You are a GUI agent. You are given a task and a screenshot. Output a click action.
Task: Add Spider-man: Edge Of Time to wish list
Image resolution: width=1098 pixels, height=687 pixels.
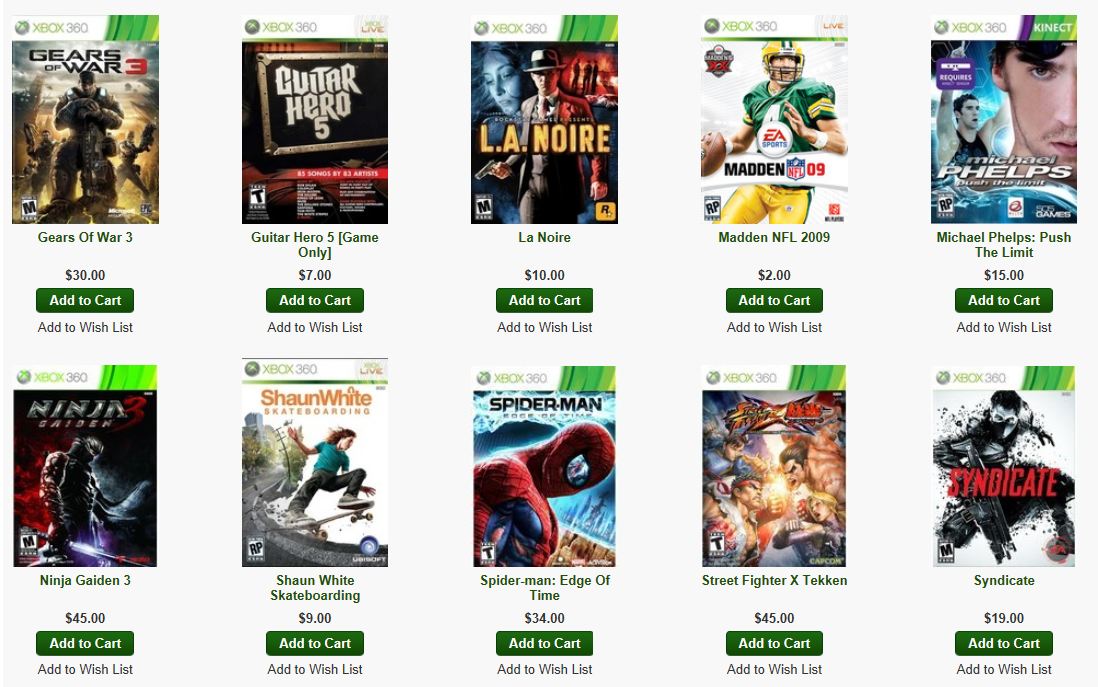coord(544,669)
